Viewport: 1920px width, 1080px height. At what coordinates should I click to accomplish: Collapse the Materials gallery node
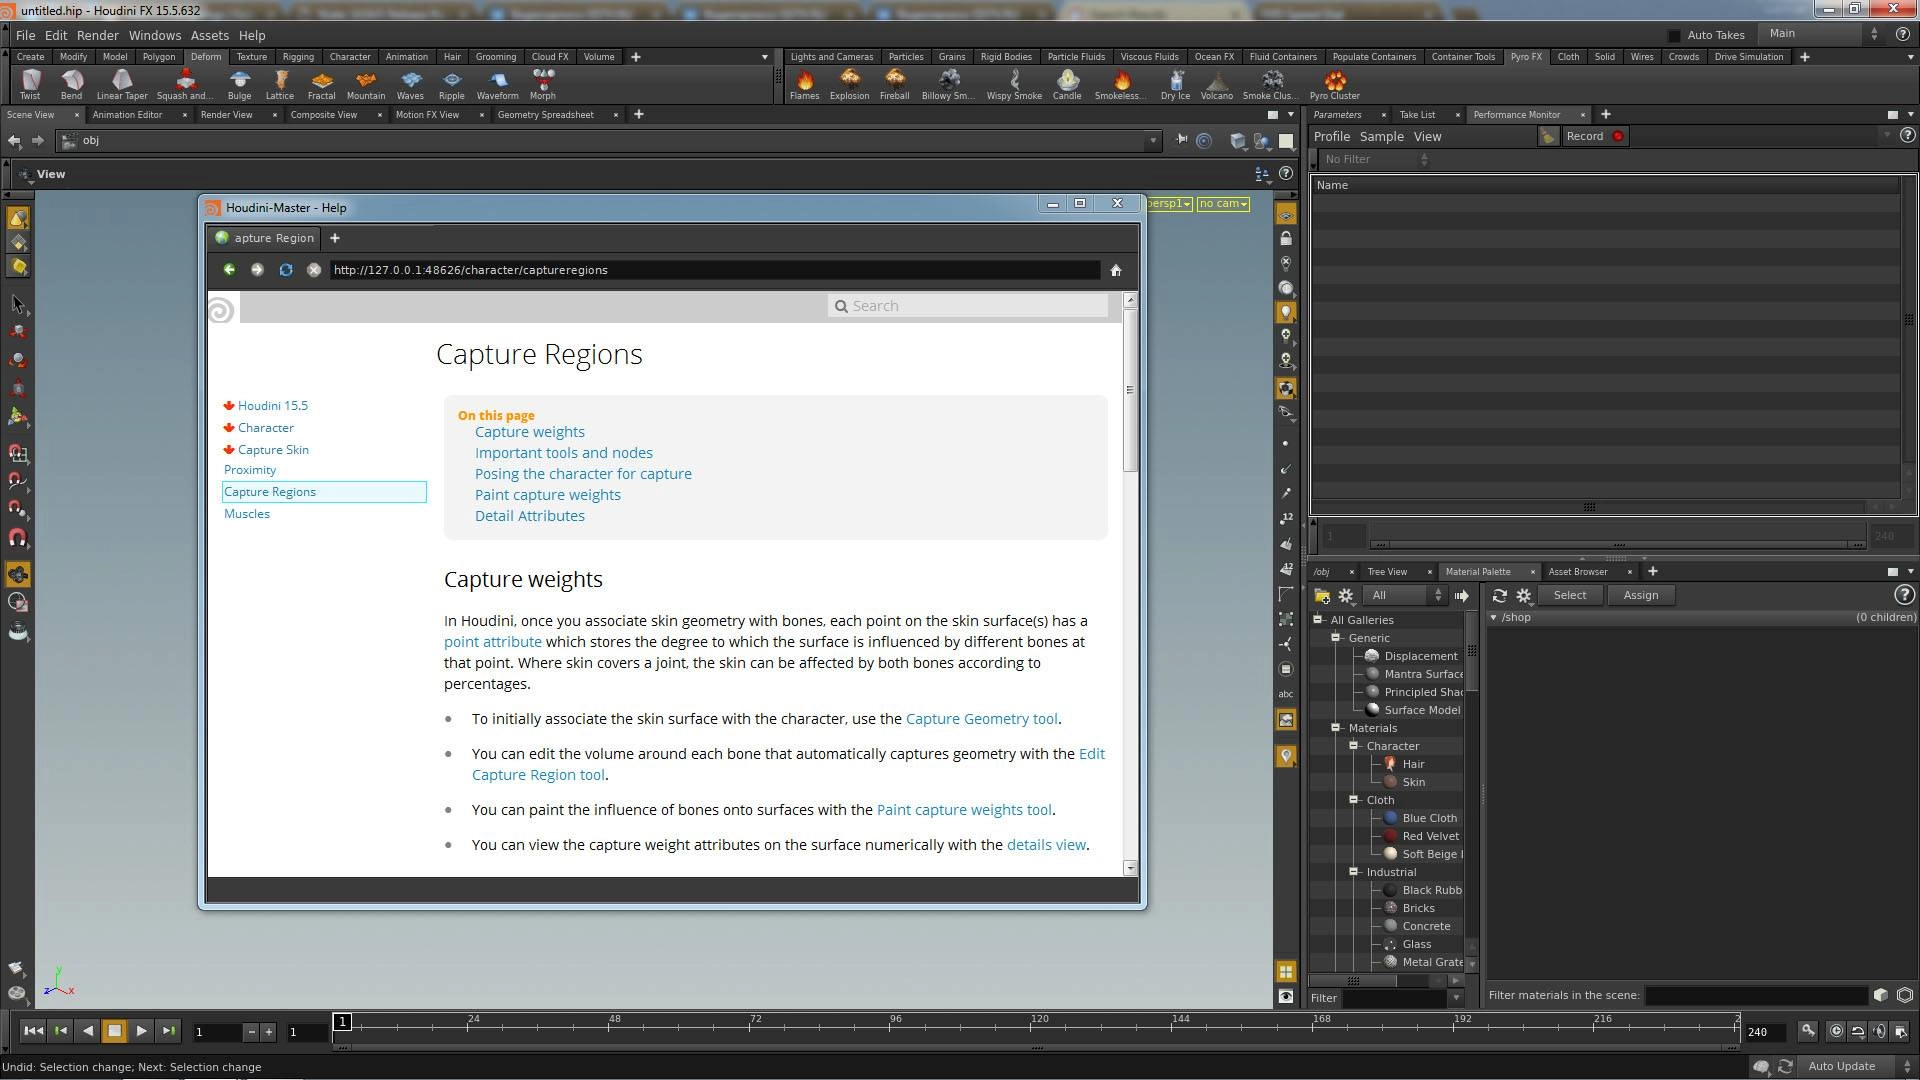pos(1336,728)
